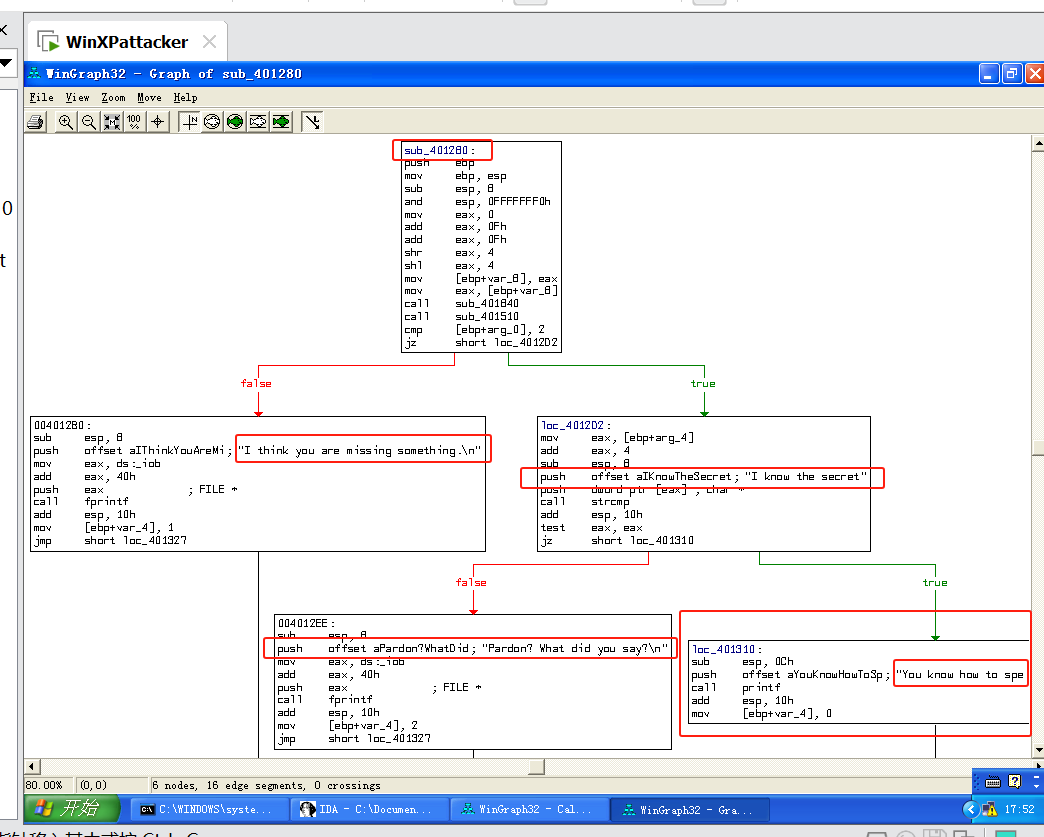The image size is (1044, 837).
Task: Select the WinXPattacker tab
Action: tap(127, 42)
